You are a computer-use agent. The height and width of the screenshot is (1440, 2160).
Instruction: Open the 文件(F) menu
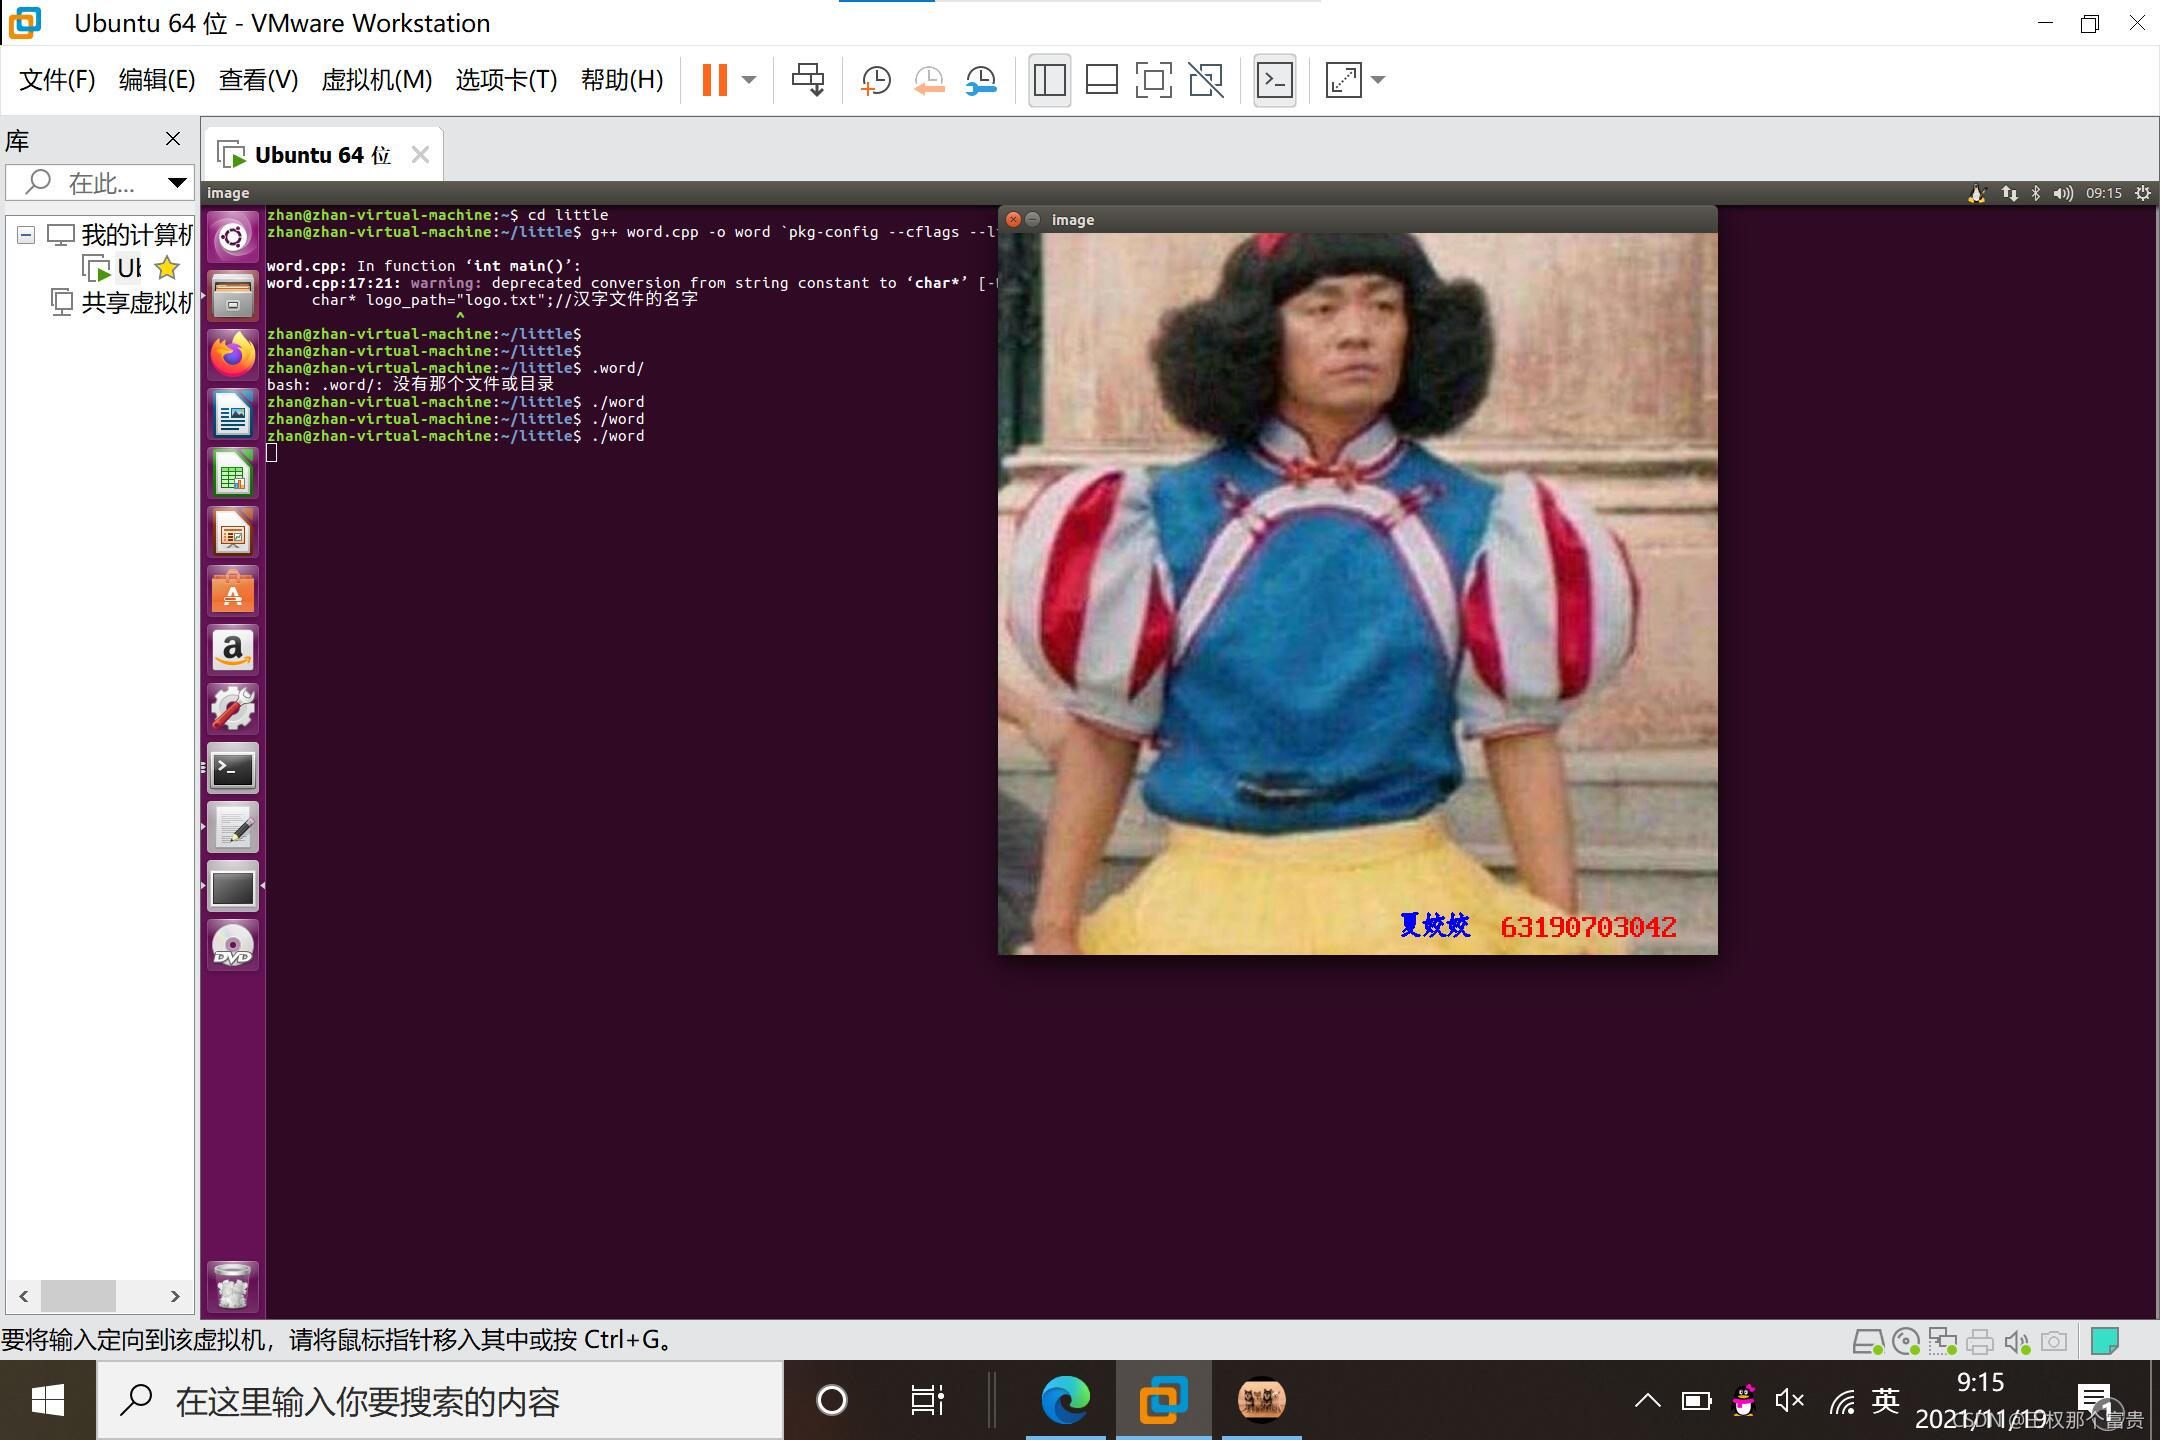point(57,80)
